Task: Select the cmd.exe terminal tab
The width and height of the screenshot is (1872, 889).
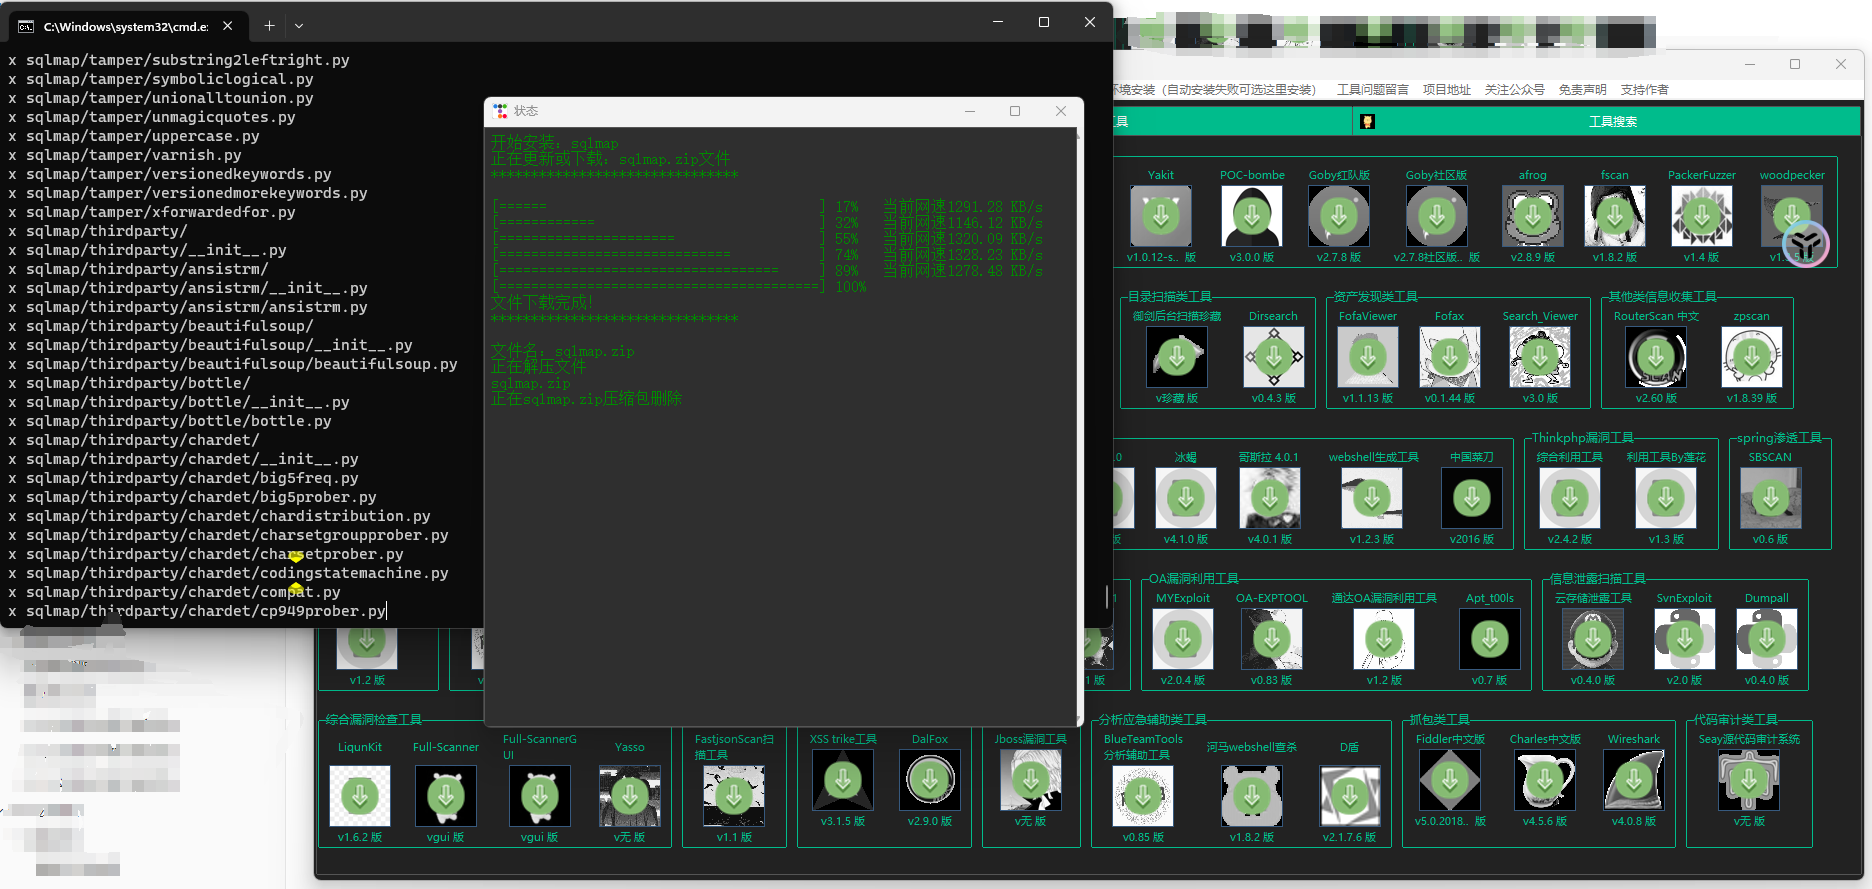Action: [x=127, y=26]
